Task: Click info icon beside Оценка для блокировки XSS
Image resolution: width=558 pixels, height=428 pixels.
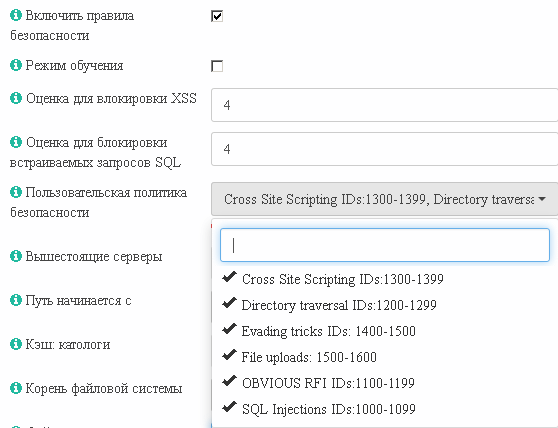Action: click(16, 98)
